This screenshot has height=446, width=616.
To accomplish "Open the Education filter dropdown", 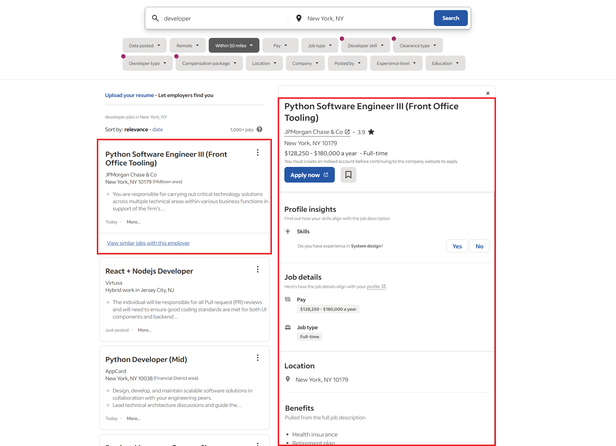I will [x=445, y=63].
